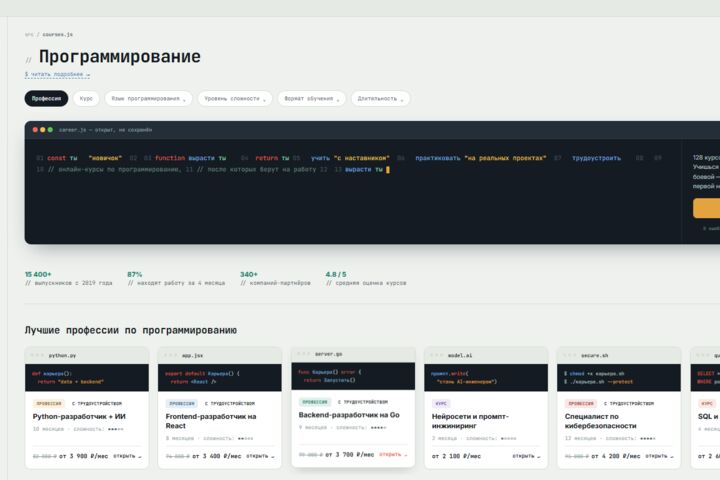The width and height of the screenshot is (720, 480).
Task: Click the Frontend-разработчик code preview
Action: [219, 378]
